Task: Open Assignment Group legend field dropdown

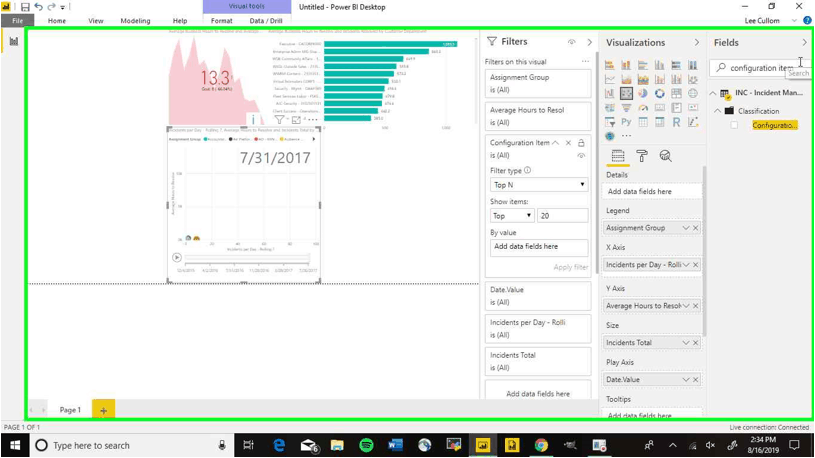Action: (x=686, y=228)
